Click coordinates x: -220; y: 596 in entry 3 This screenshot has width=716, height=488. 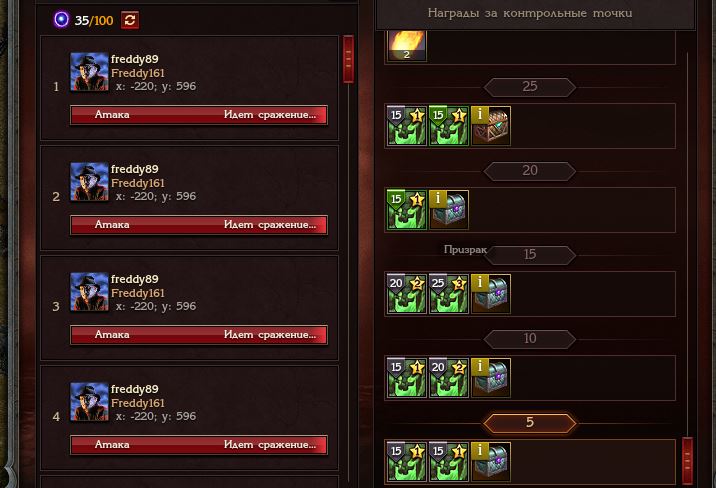156,306
